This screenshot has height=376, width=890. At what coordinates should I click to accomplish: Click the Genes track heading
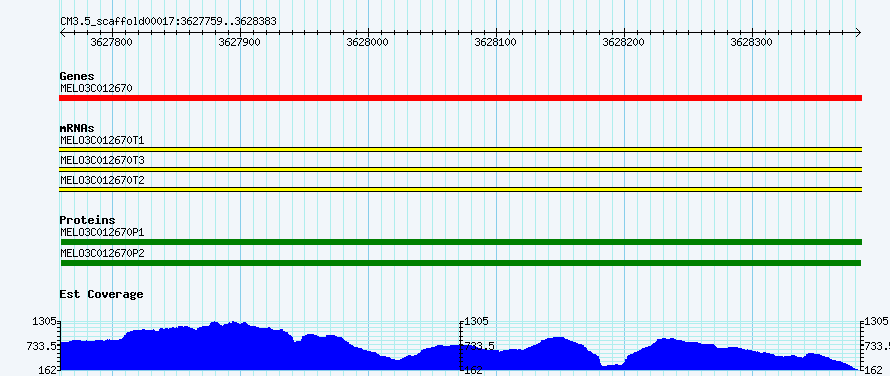click(x=77, y=76)
